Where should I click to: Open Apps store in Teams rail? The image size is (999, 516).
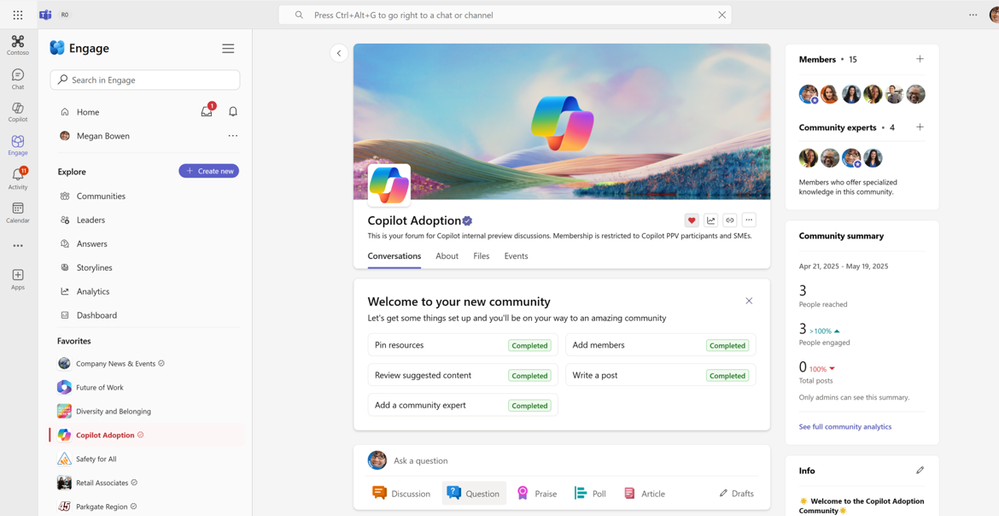[x=18, y=279]
